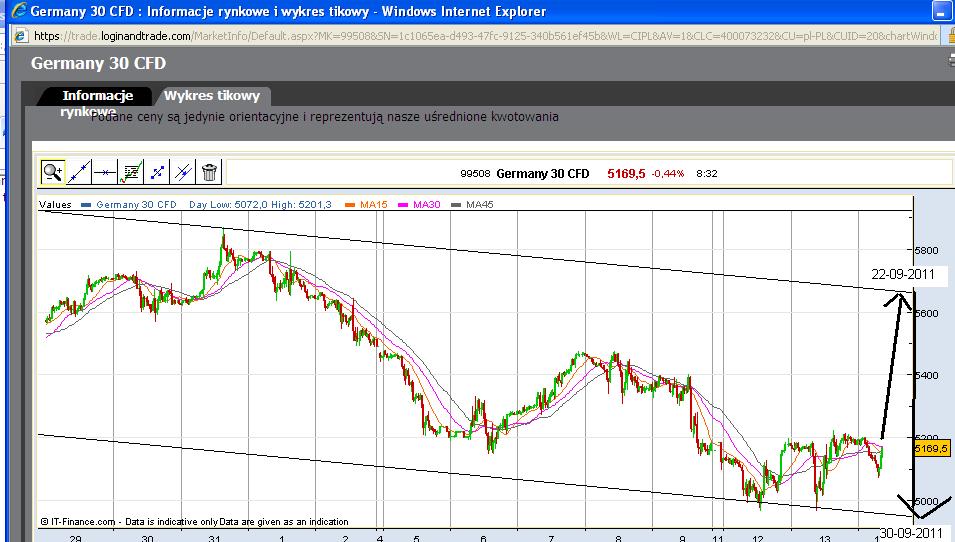Click the print icon in the header
The width and height of the screenshot is (955, 542).
(949, 62)
